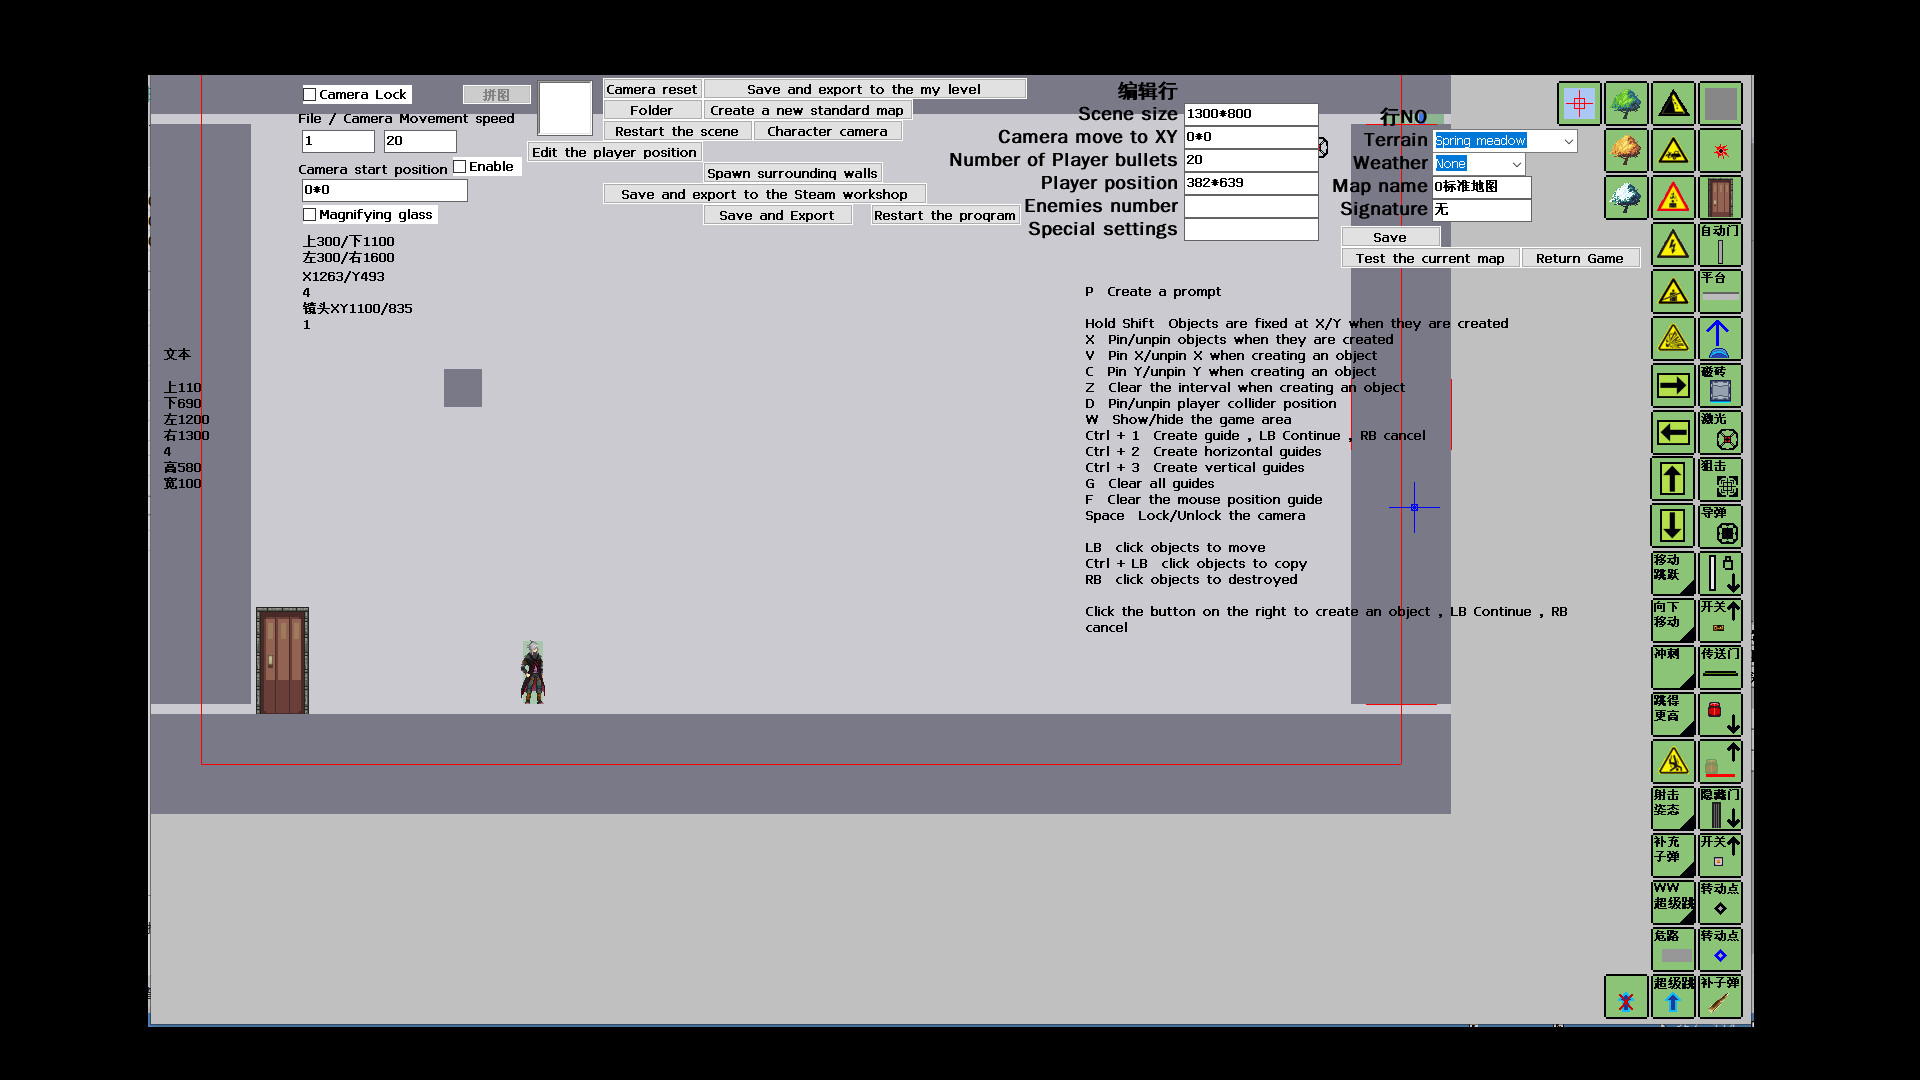Pick the wooden door object icon
This screenshot has width=1920, height=1080.
tap(1721, 197)
